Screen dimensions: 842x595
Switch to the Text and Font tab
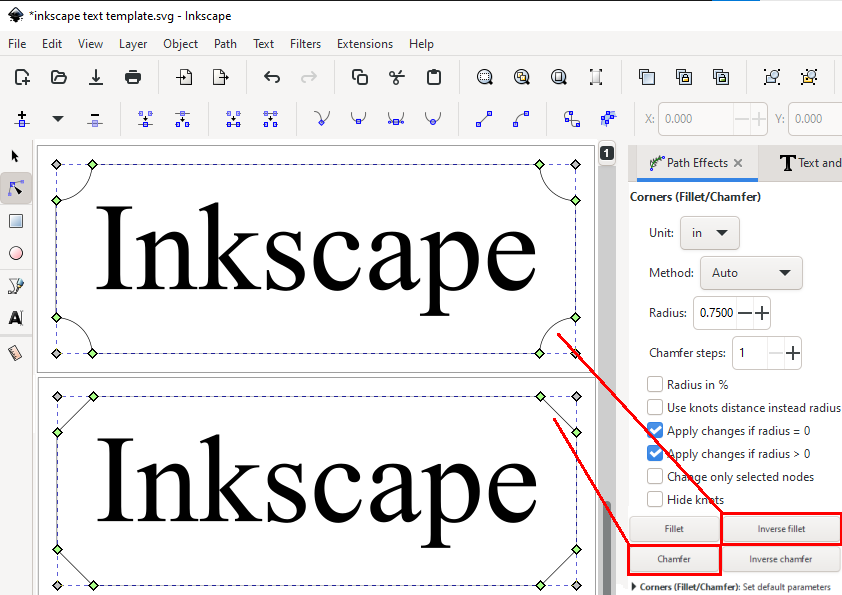point(810,163)
